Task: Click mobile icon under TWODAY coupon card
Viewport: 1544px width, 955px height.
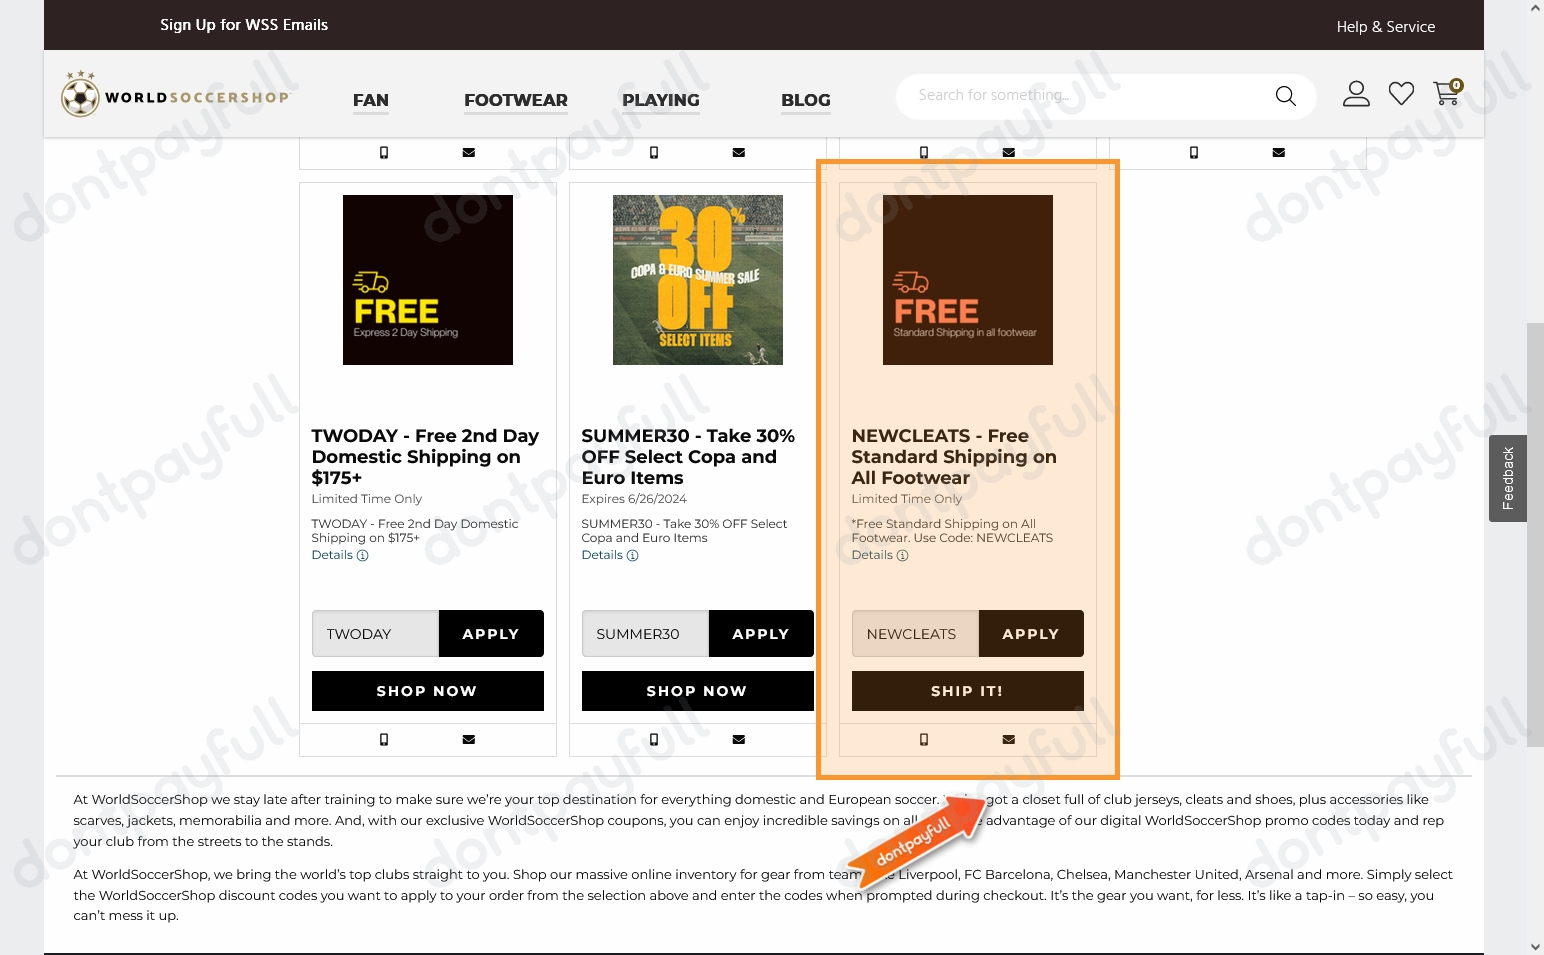Action: (384, 740)
